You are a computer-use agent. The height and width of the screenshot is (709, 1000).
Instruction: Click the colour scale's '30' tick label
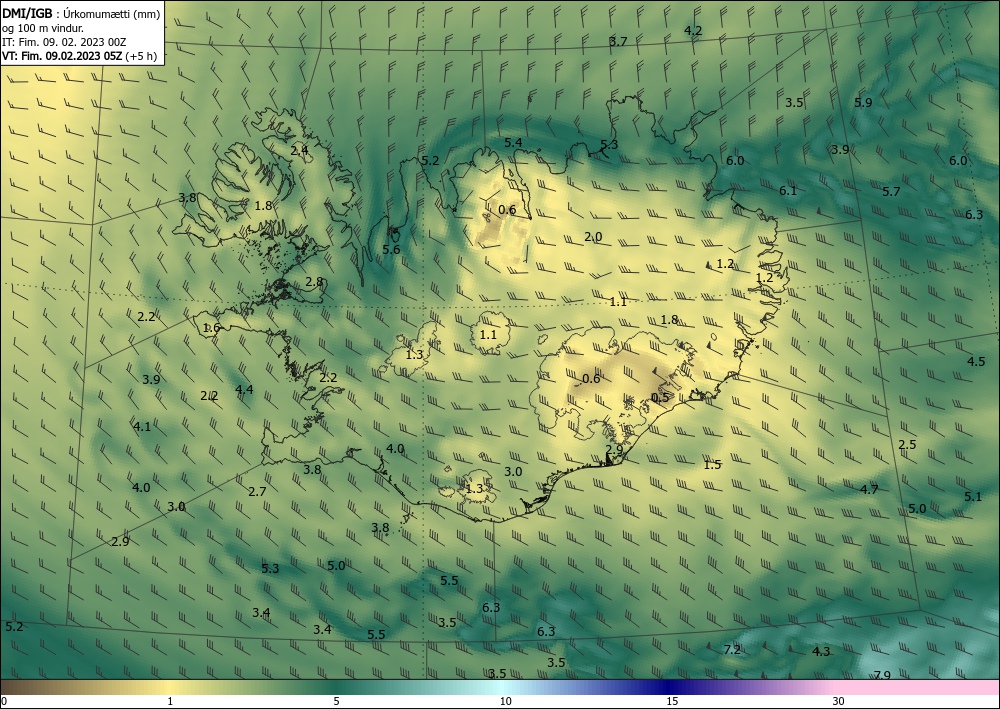(838, 701)
